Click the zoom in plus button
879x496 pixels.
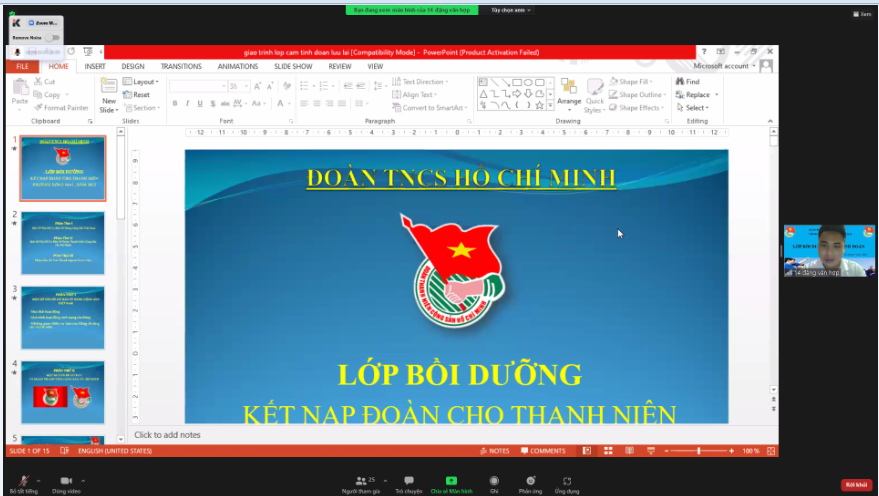[732, 451]
